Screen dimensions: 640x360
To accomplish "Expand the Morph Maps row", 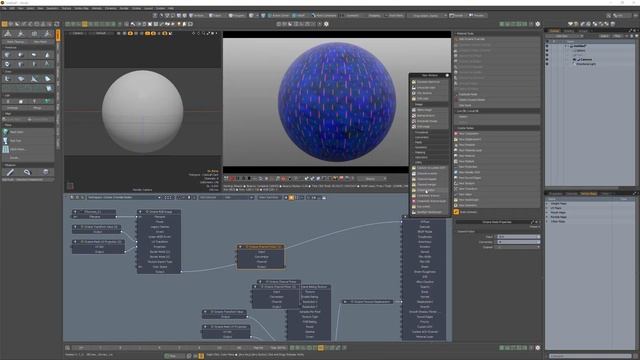I will click(547, 213).
